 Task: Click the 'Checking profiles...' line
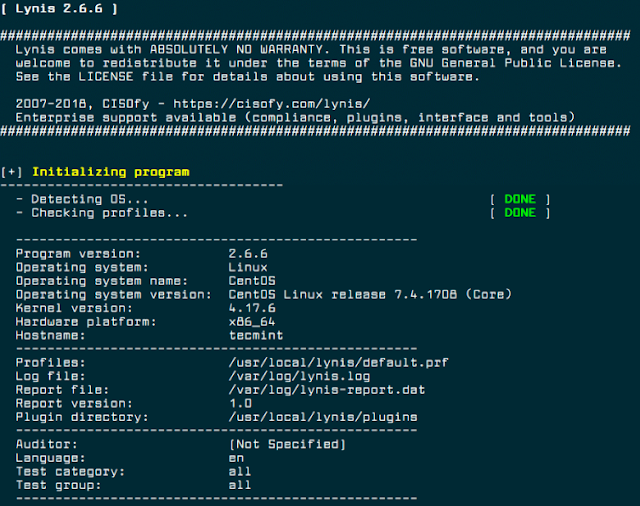[102, 213]
